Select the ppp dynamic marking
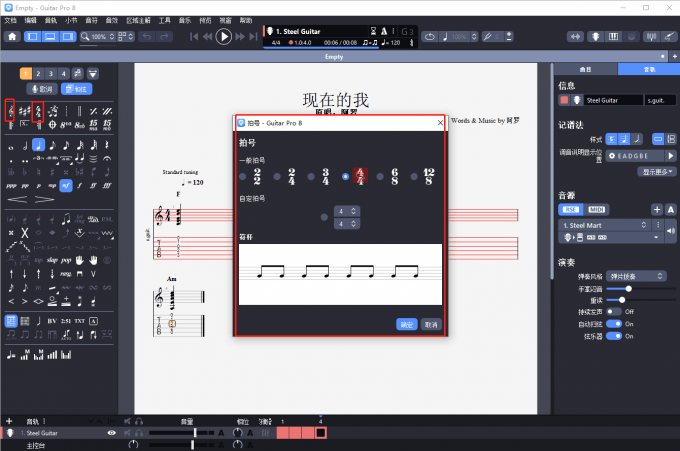 pyautogui.click(x=11, y=186)
